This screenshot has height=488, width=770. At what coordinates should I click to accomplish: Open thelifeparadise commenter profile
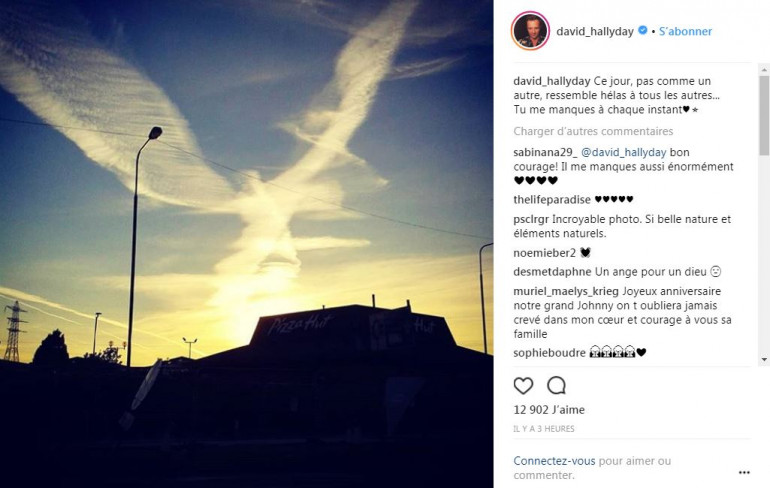[x=552, y=199]
